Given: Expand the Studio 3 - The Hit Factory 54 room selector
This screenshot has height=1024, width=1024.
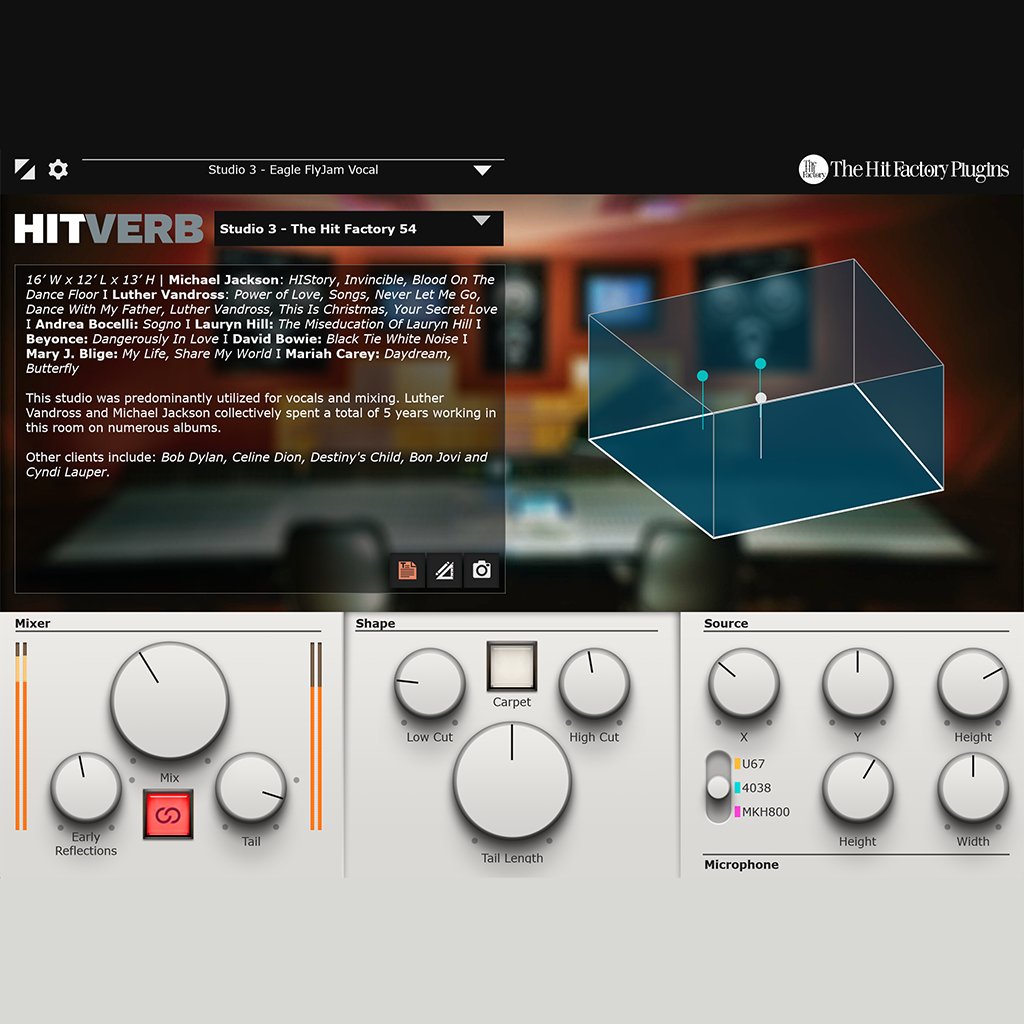Looking at the screenshot, I should coord(359,229).
